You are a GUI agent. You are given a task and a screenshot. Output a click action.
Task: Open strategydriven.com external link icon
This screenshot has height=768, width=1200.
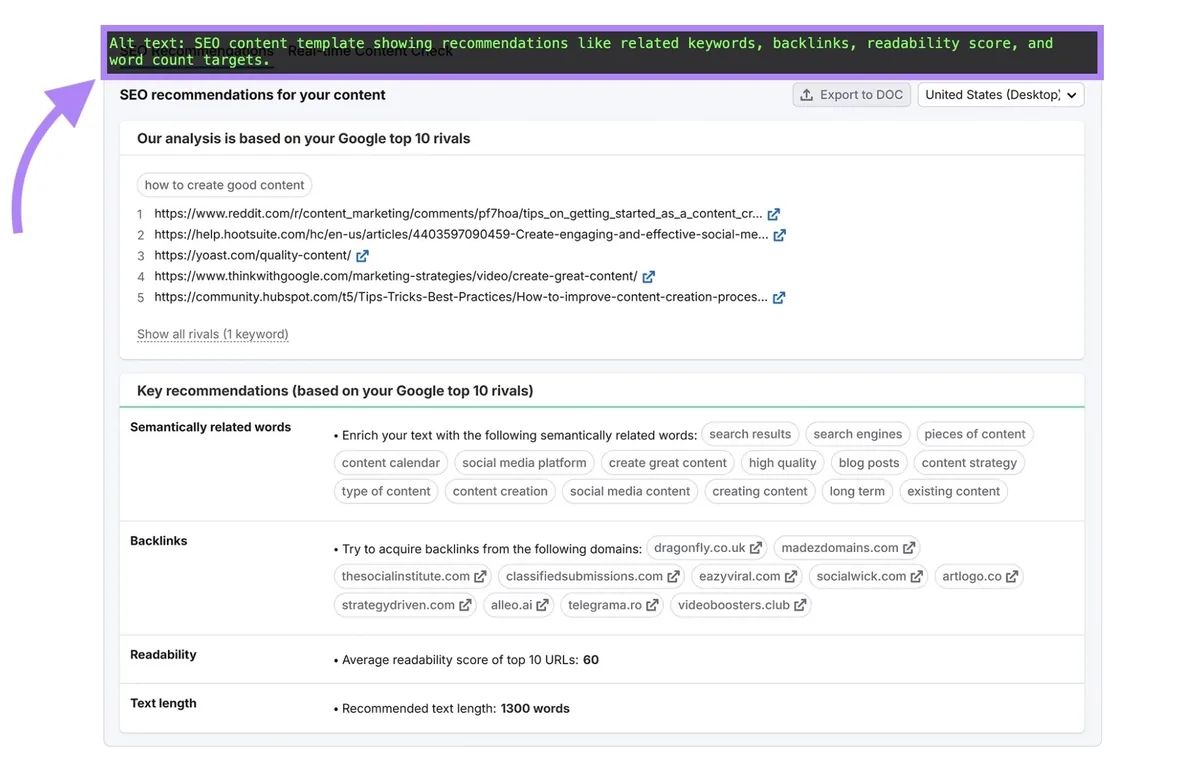[x=465, y=605]
